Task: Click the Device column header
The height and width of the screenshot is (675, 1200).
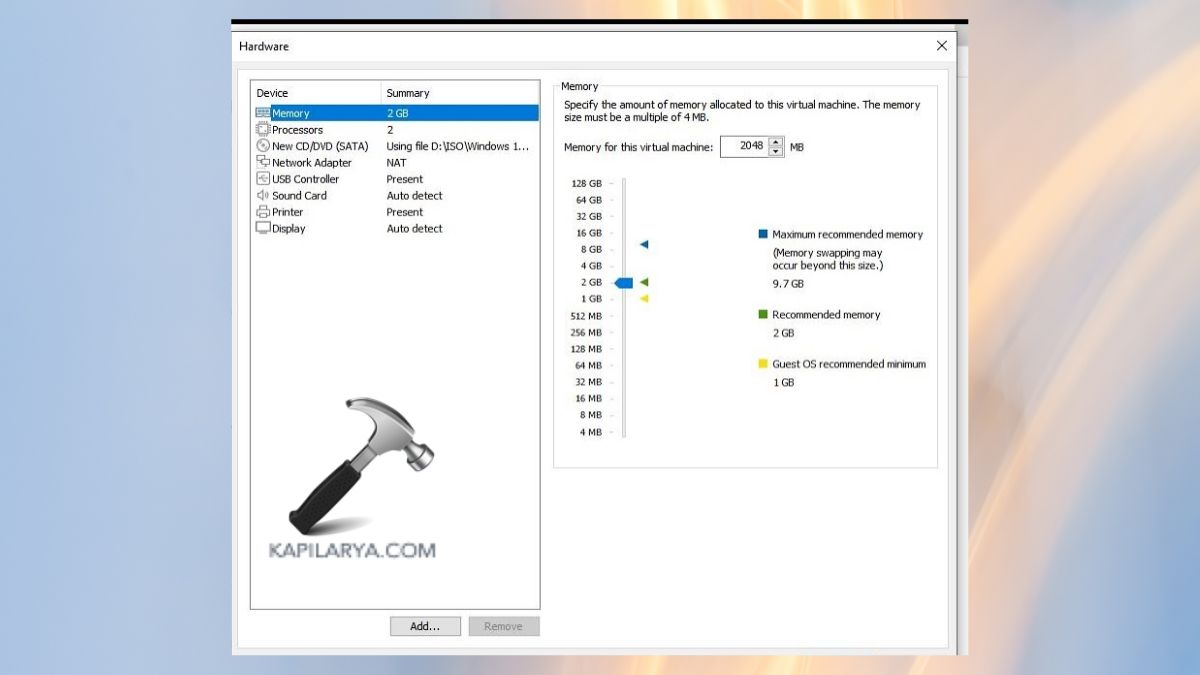Action: pos(272,93)
